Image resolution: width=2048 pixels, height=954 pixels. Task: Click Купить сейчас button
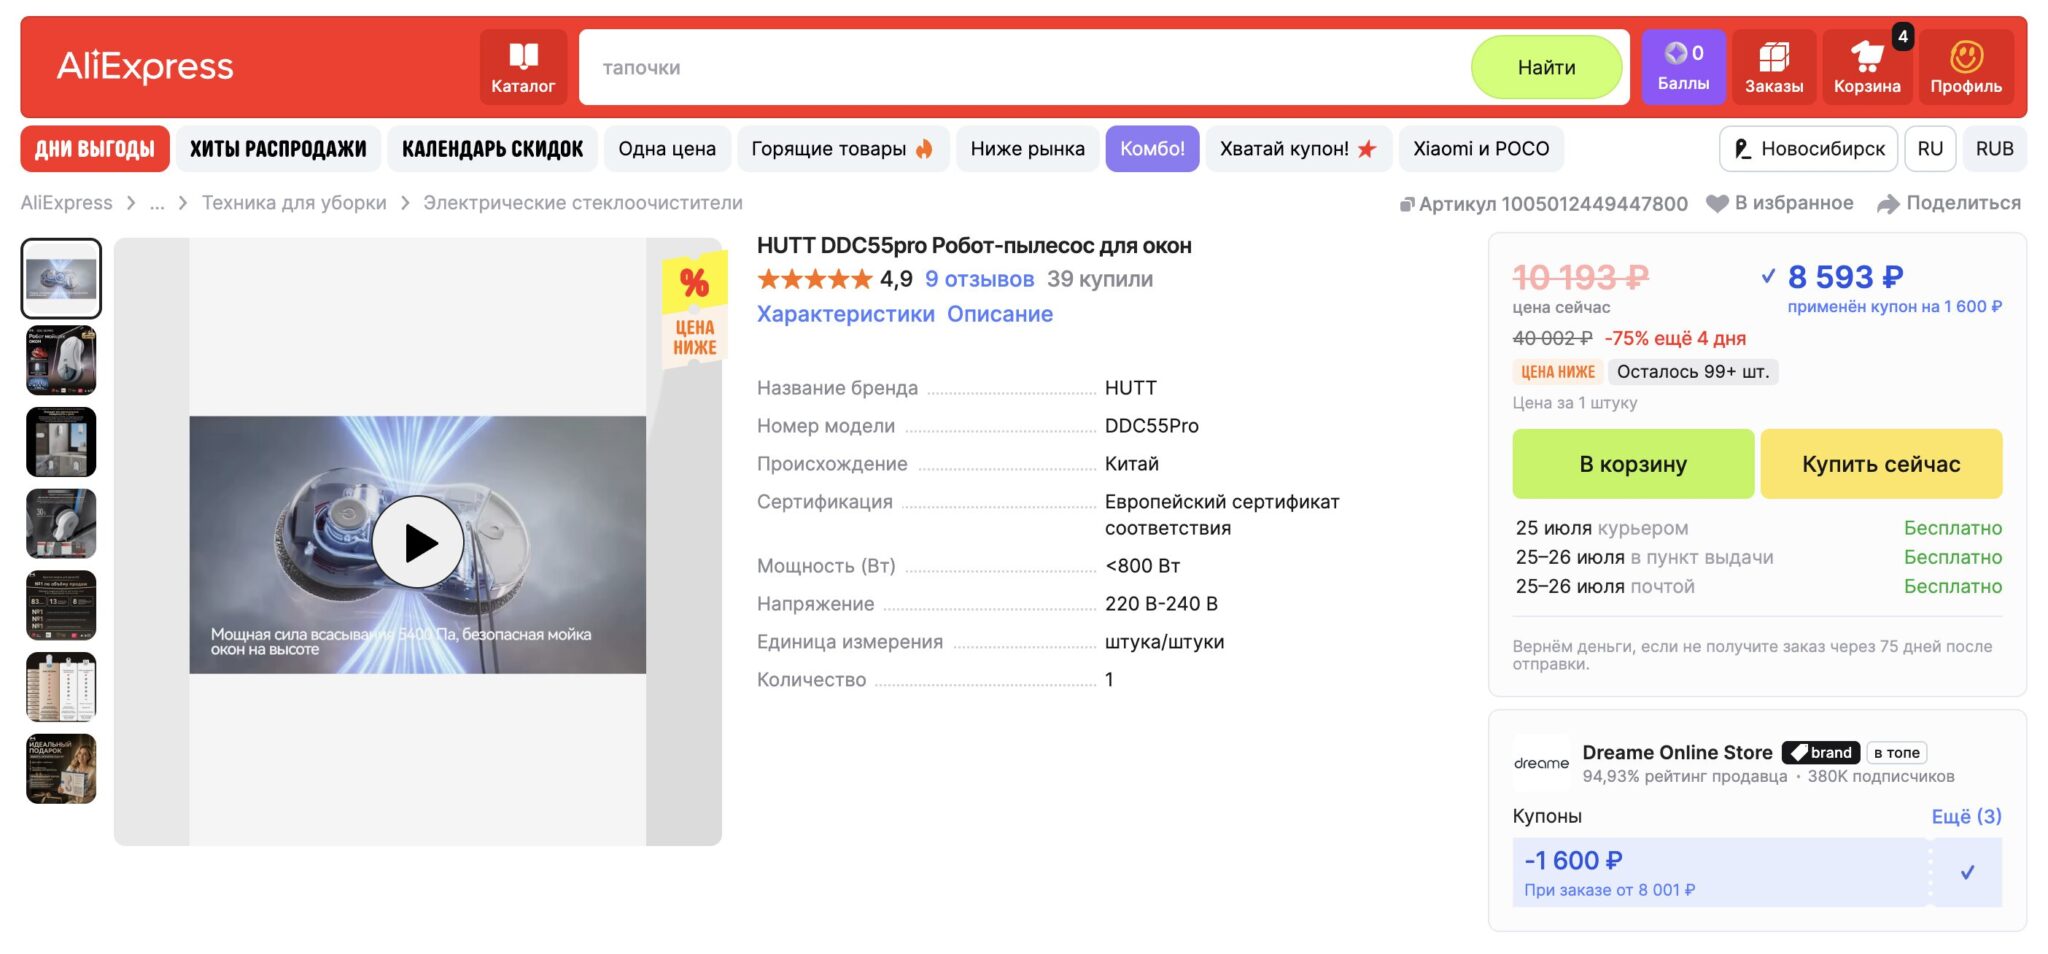tap(1881, 464)
